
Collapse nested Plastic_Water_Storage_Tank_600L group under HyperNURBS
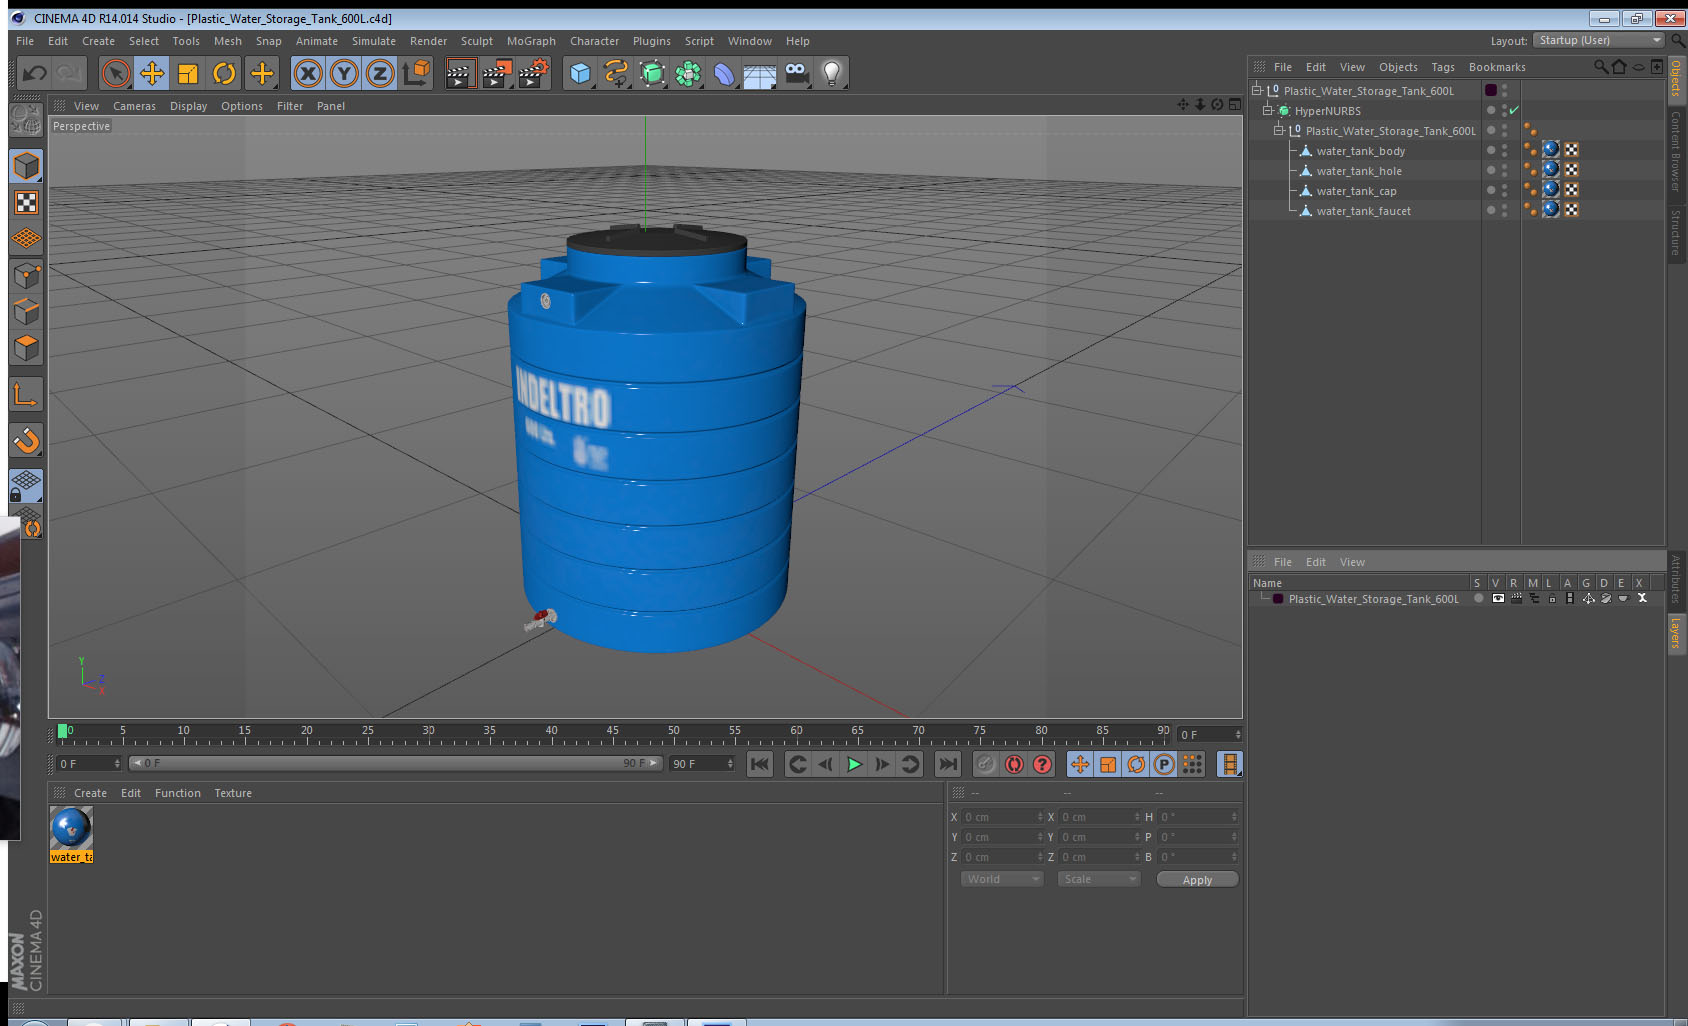[1278, 130]
